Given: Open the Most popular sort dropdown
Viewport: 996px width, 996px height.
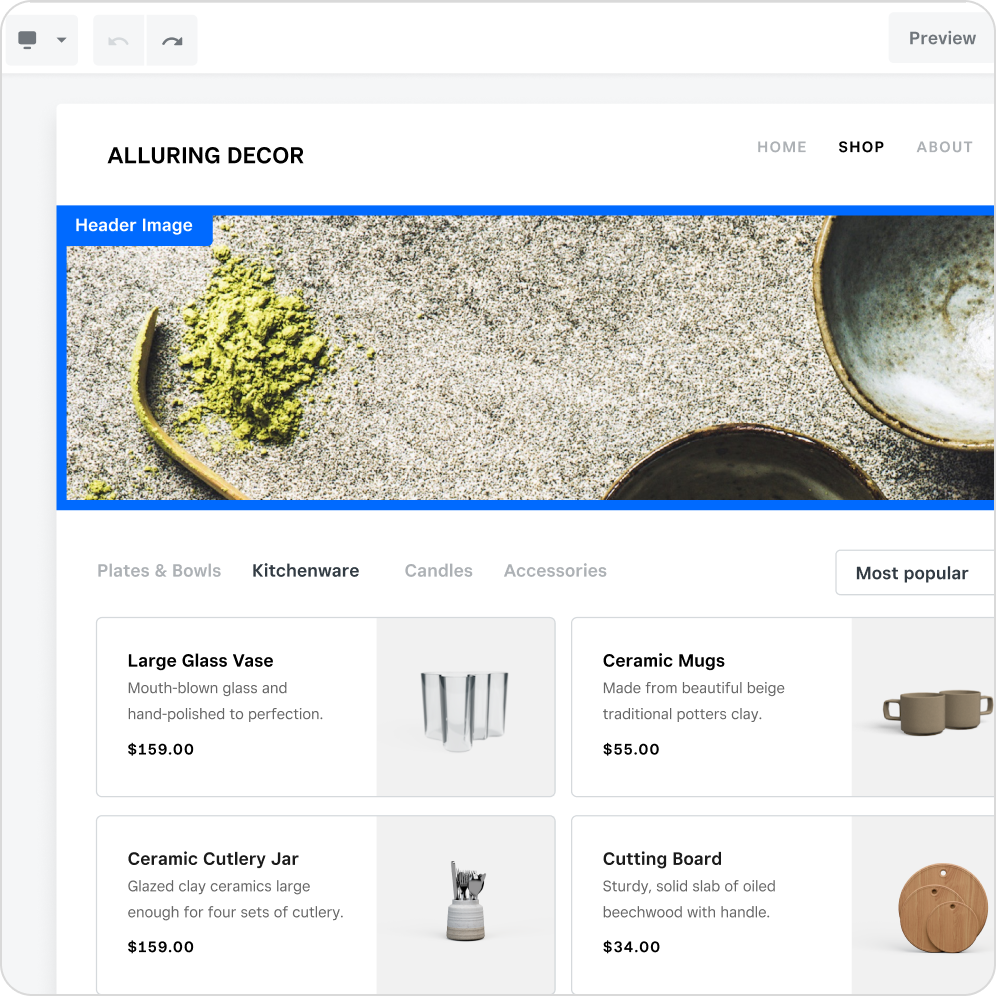Looking at the screenshot, I should tap(915, 572).
